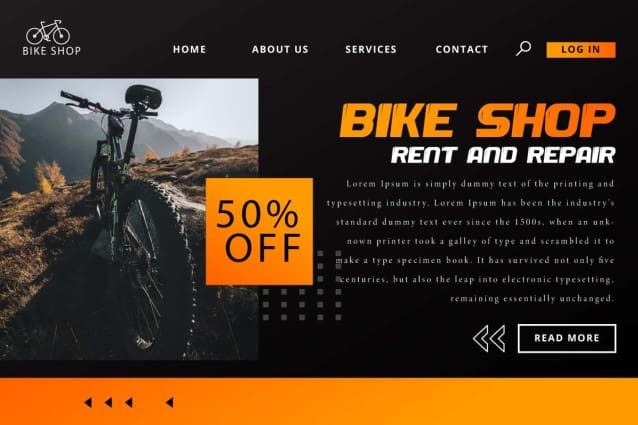
Task: Select SERVICES in the navigation bar
Action: pyautogui.click(x=371, y=49)
